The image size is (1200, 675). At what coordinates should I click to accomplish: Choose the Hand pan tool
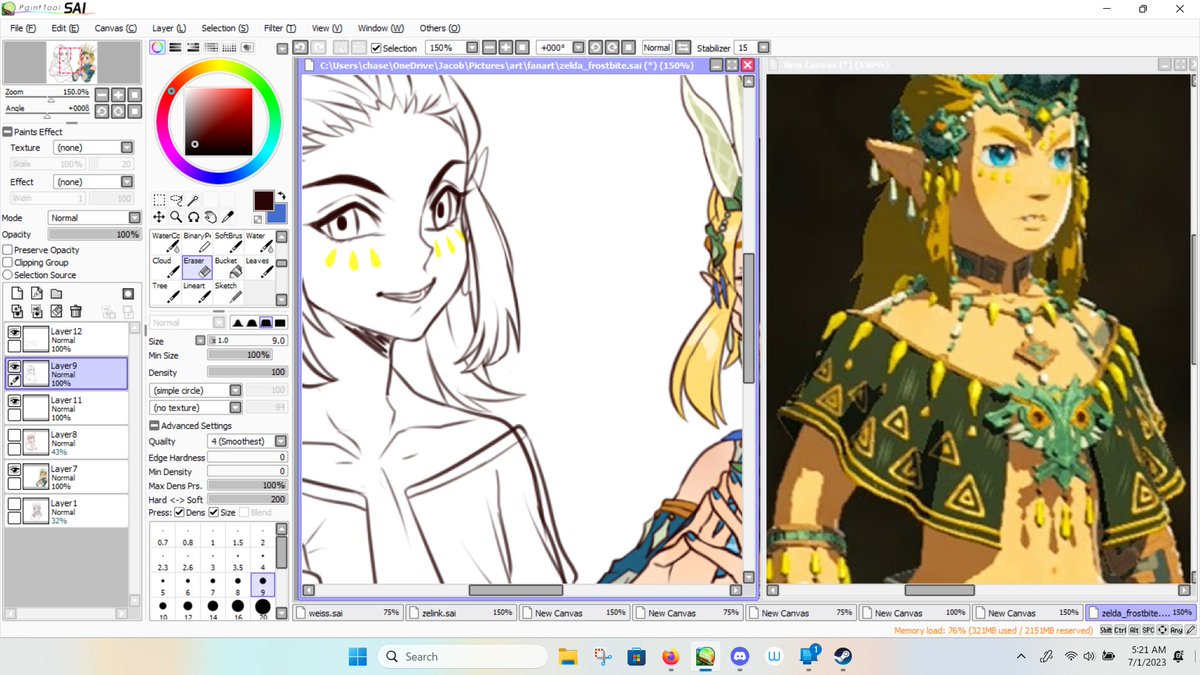click(x=210, y=216)
